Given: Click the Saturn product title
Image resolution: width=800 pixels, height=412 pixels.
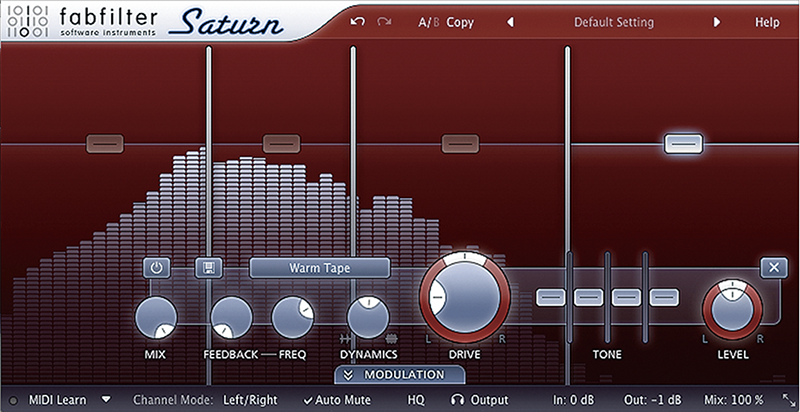Looking at the screenshot, I should point(226,23).
